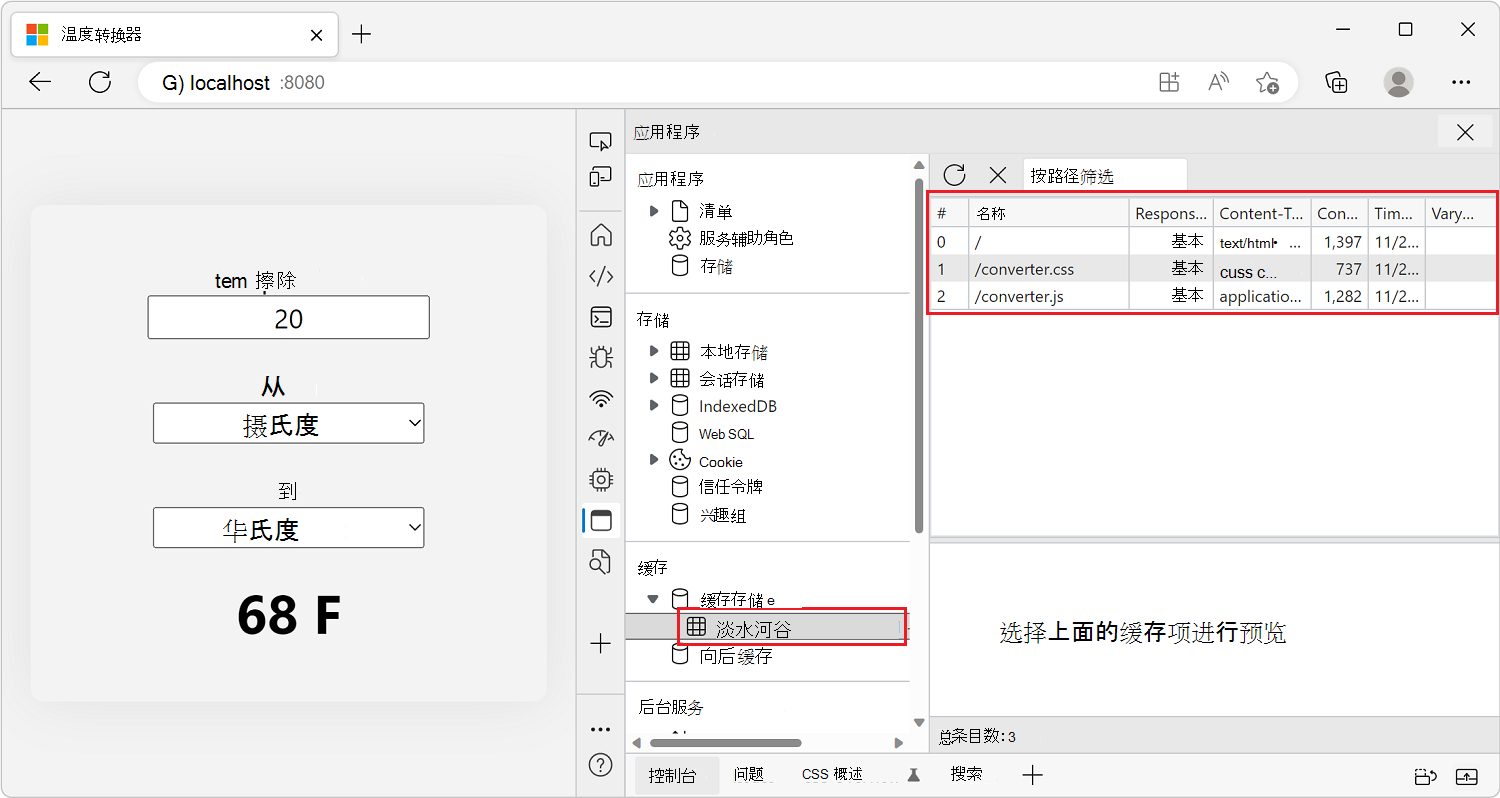Click the read aloud icon
This screenshot has height=798, width=1500.
1218,82
